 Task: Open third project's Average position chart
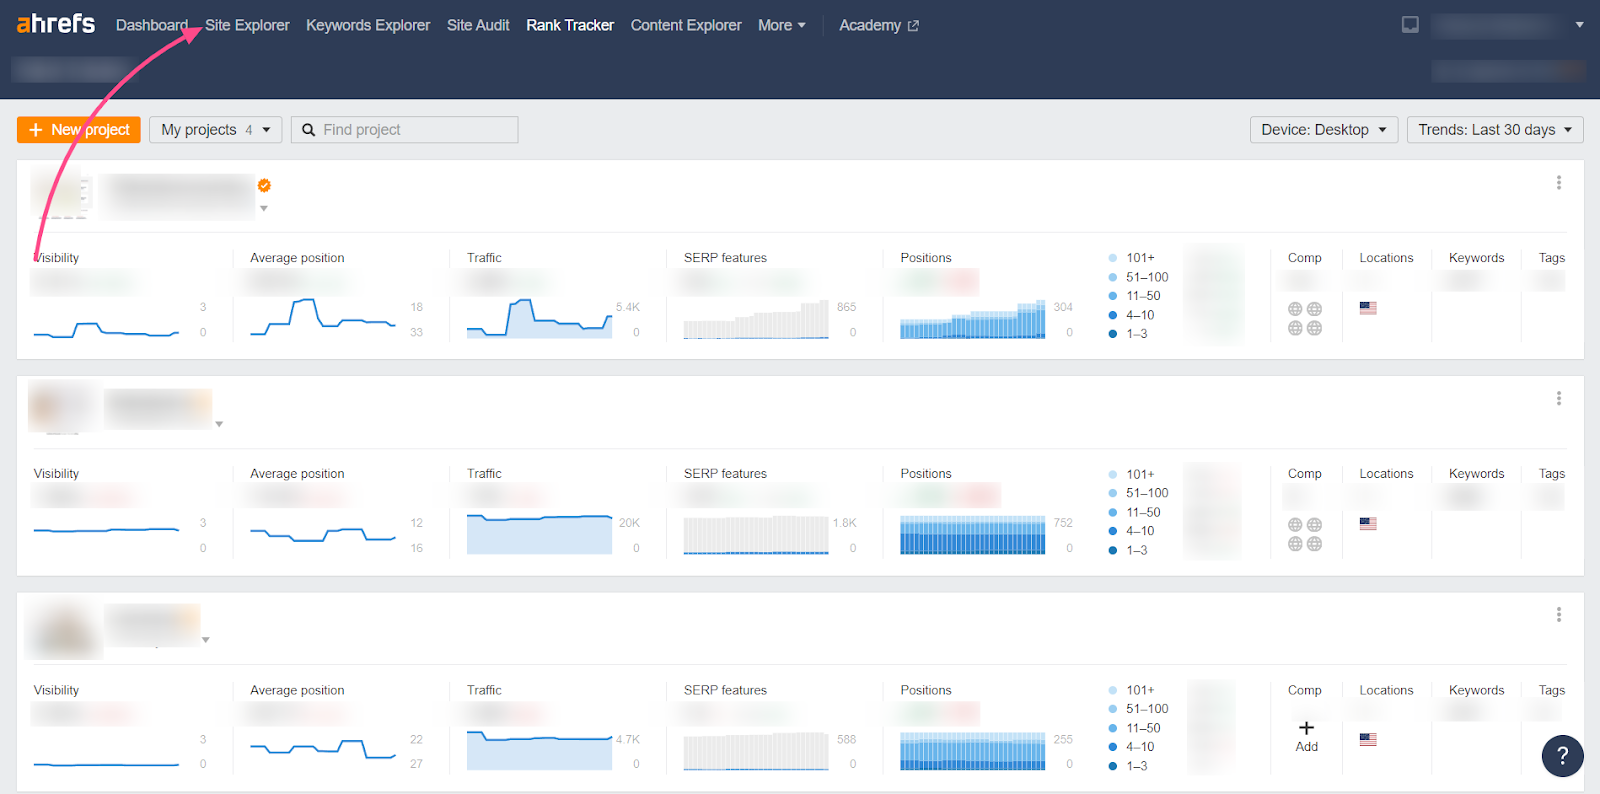323,750
